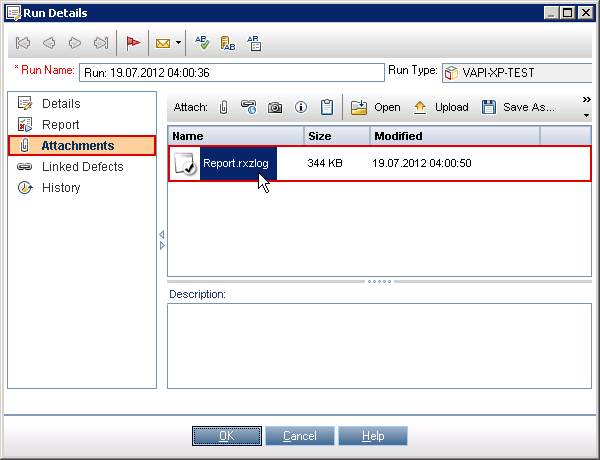The height and width of the screenshot is (460, 600).
Task: Go to the first run entity
Action: 23,43
